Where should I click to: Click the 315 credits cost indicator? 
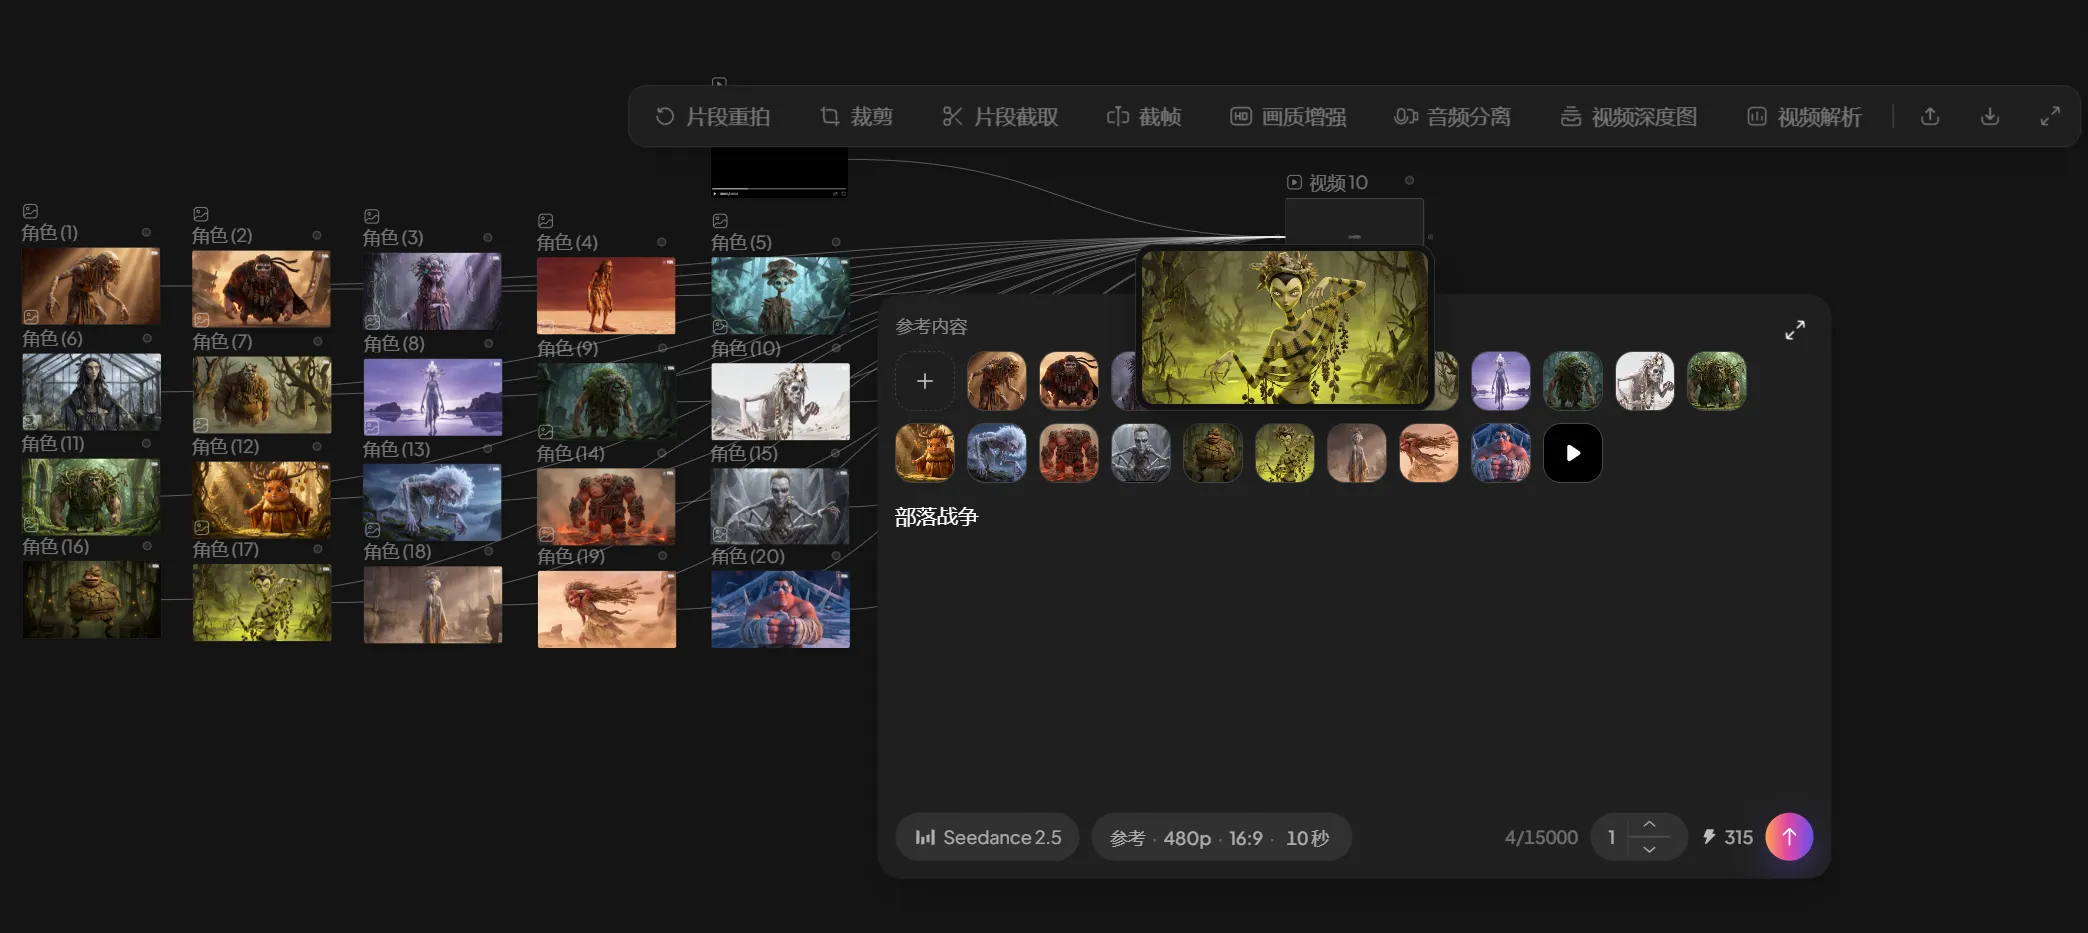click(x=1728, y=837)
